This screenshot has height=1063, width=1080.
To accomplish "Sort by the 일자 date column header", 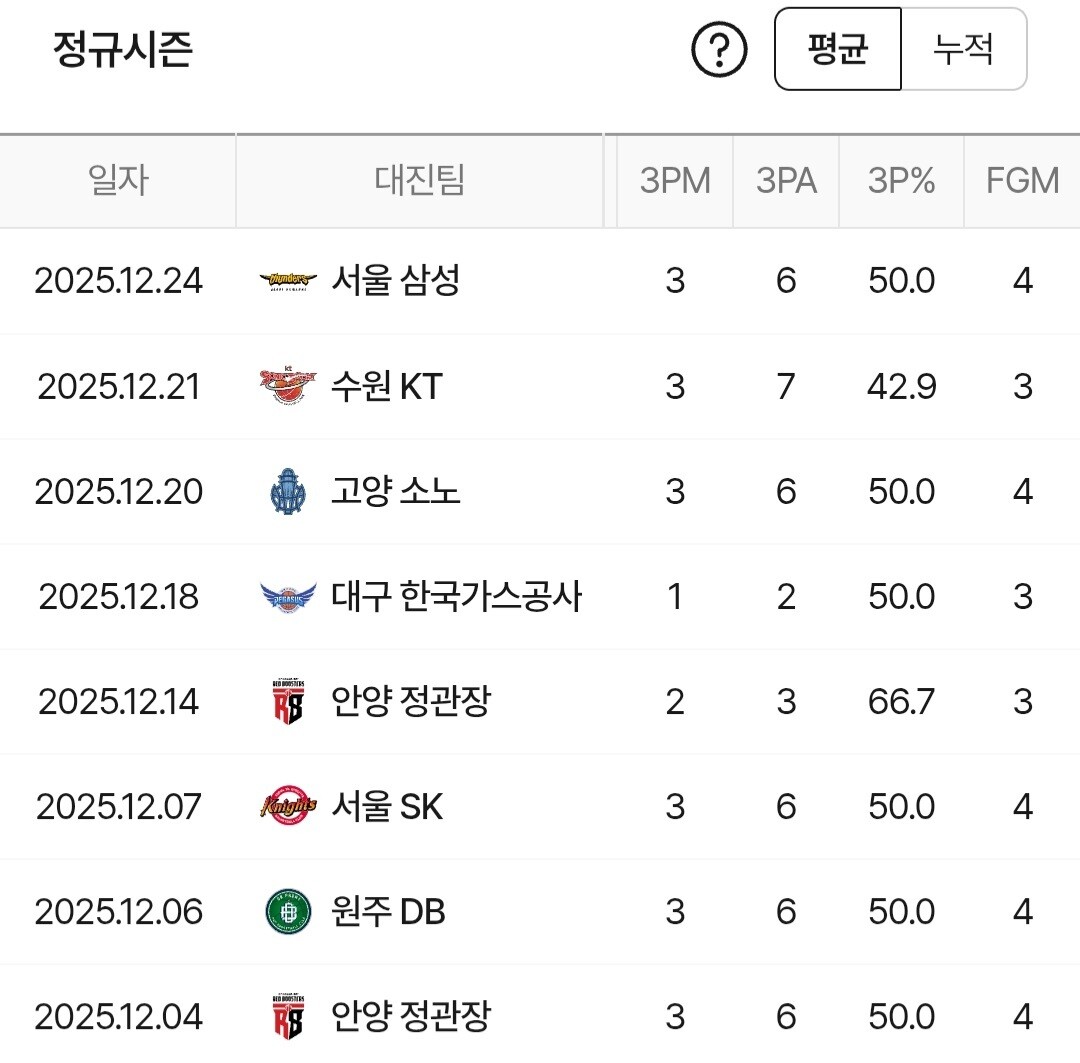I will click(118, 181).
